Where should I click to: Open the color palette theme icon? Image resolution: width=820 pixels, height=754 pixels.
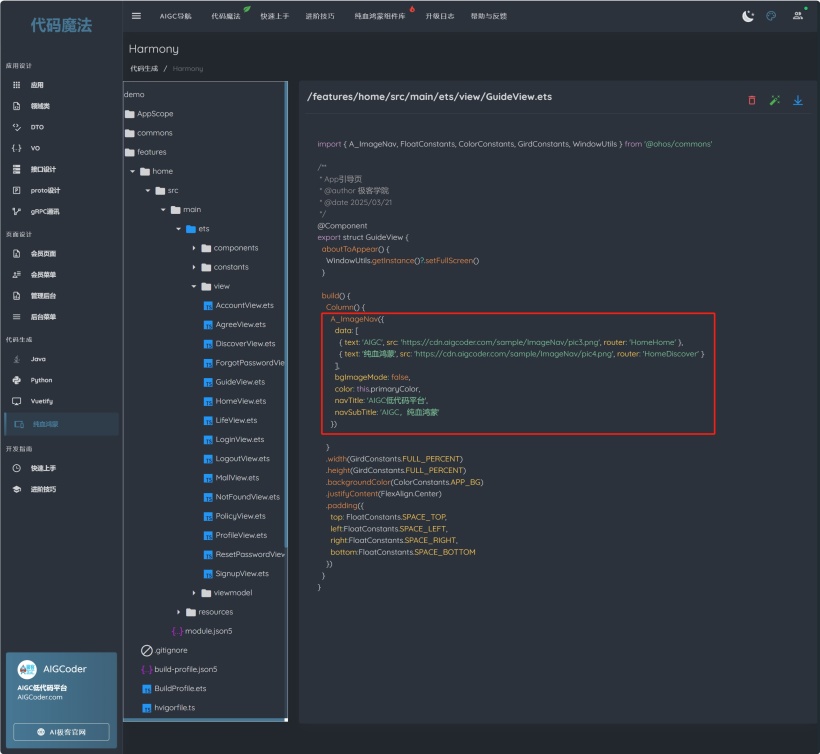(771, 16)
